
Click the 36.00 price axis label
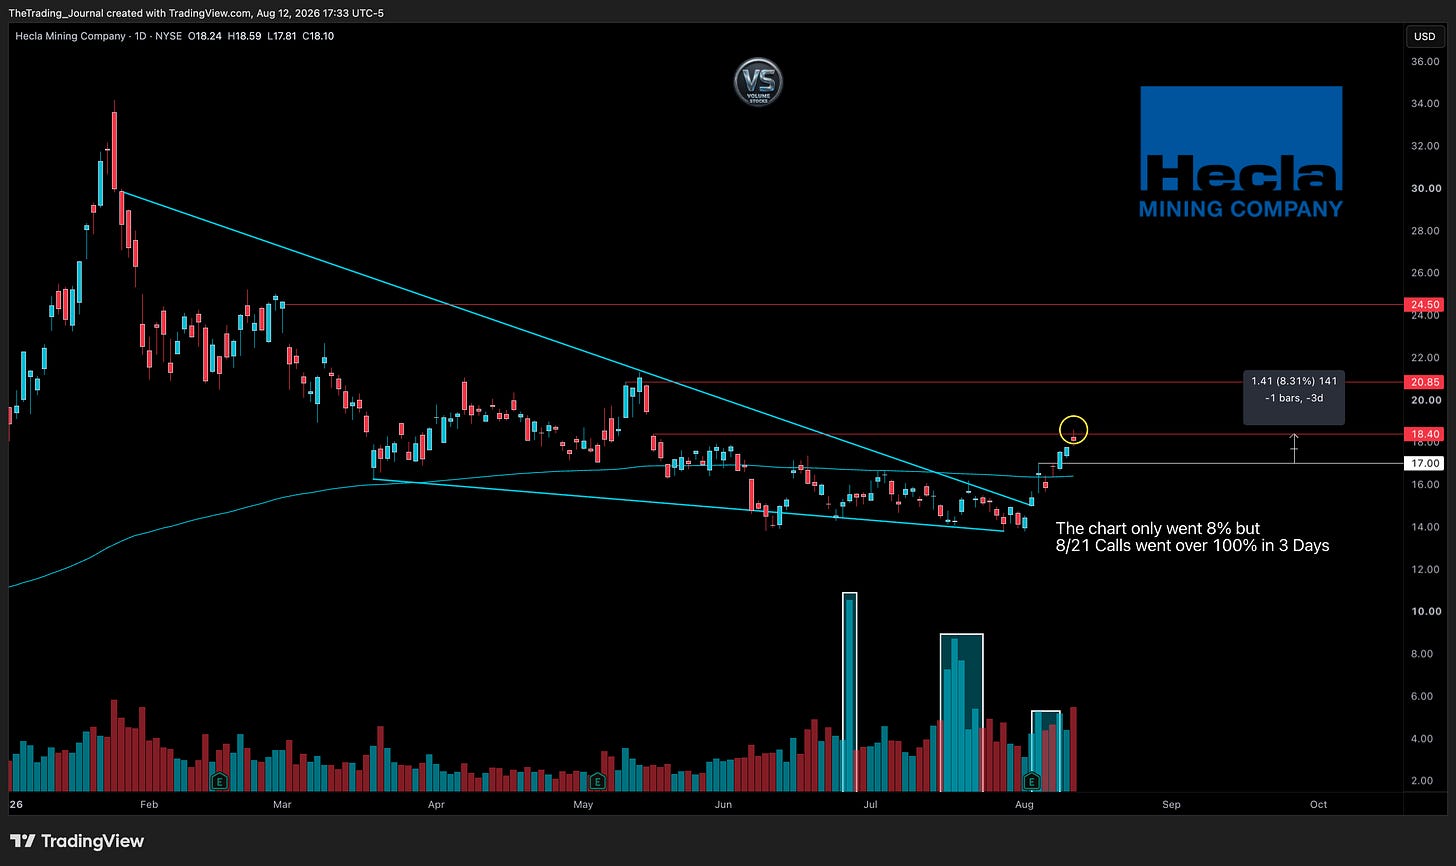coord(1424,61)
